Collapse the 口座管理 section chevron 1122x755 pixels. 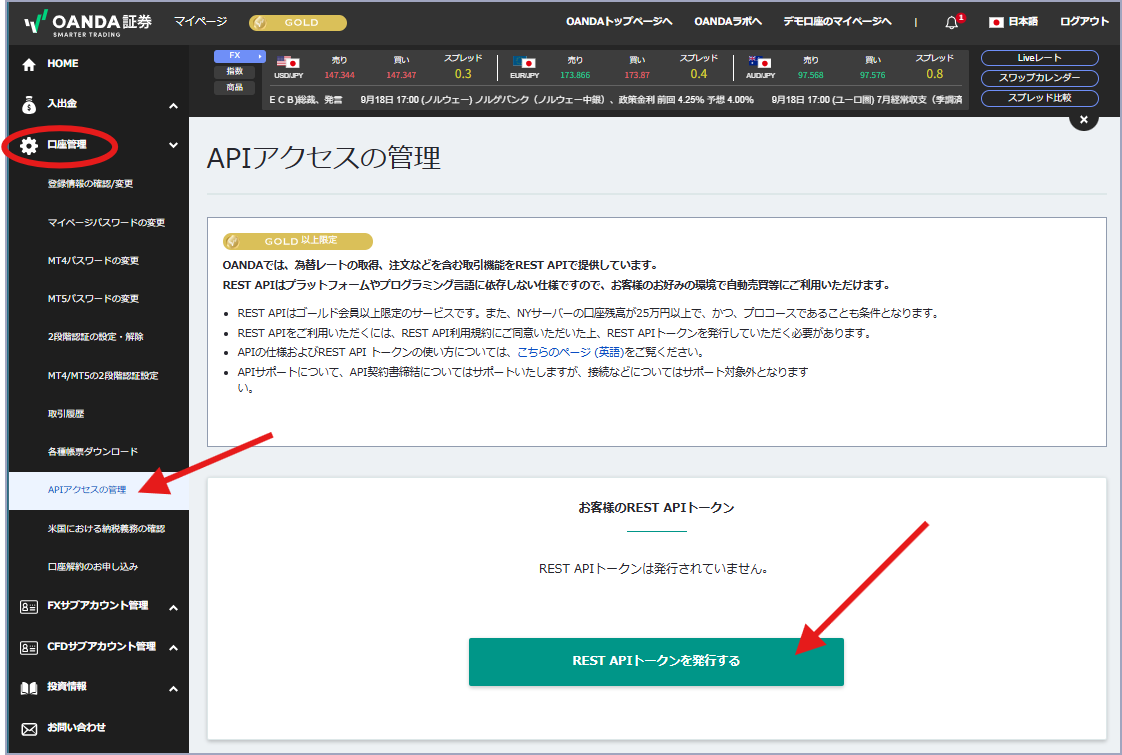(173, 145)
